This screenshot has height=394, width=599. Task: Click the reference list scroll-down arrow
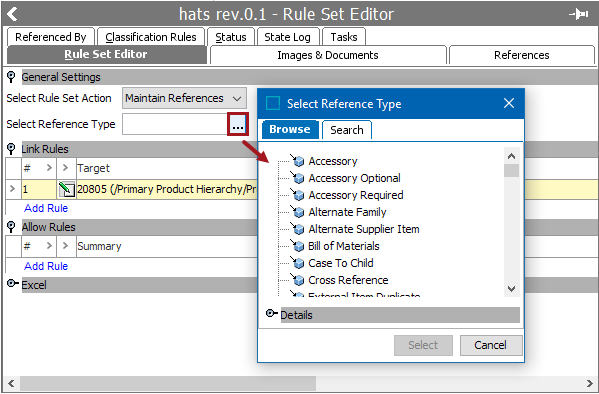point(512,289)
